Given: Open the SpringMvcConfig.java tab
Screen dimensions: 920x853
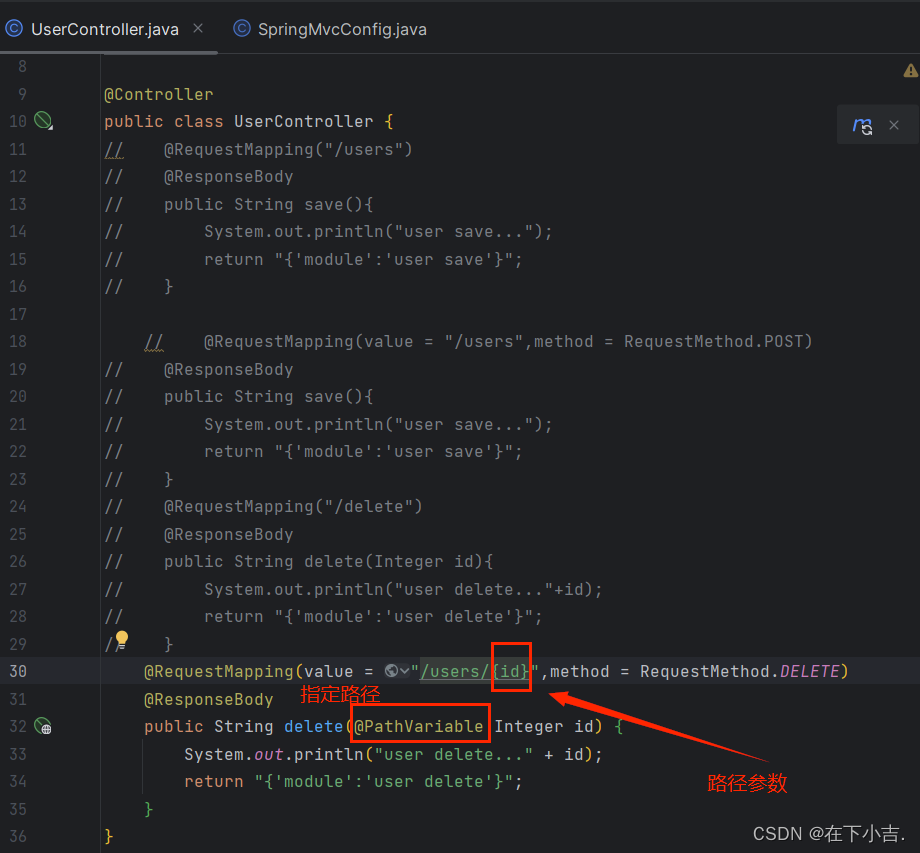Looking at the screenshot, I should 342,29.
